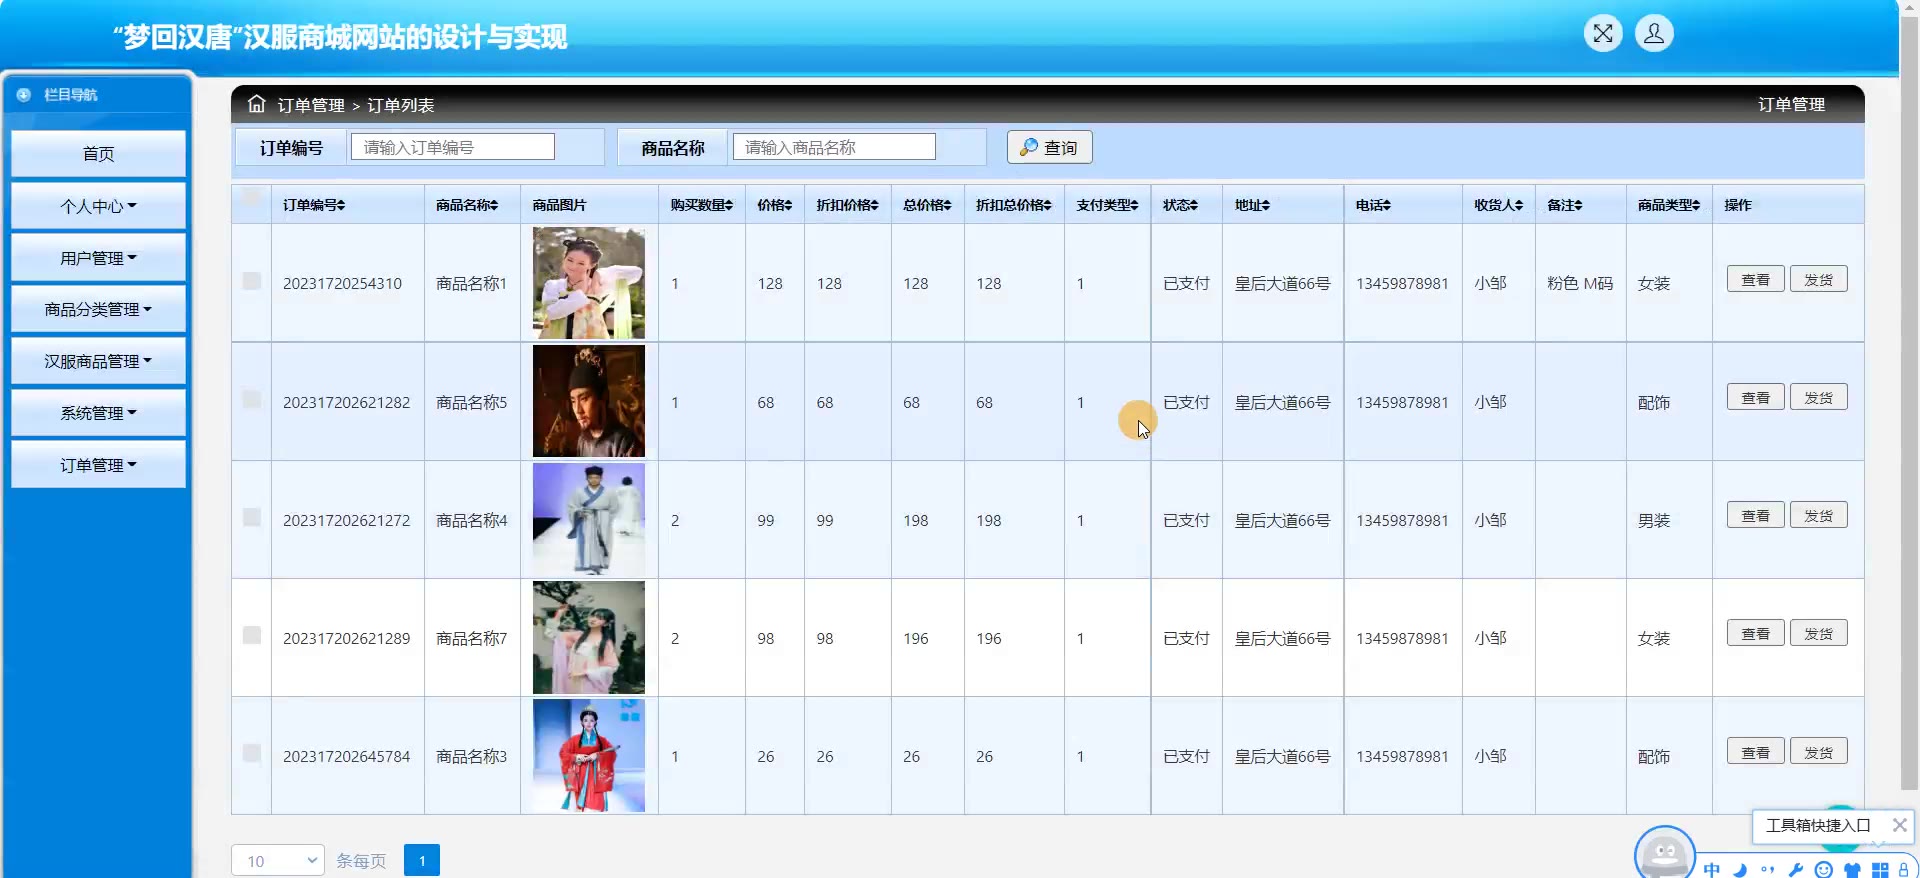The width and height of the screenshot is (1920, 878).
Task: Sort by 支付类型 column header
Action: (1107, 205)
